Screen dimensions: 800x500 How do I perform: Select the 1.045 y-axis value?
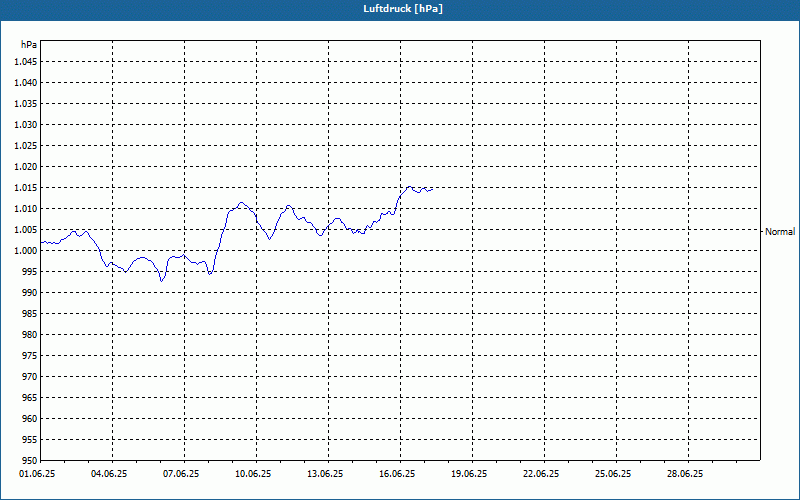tap(26, 62)
